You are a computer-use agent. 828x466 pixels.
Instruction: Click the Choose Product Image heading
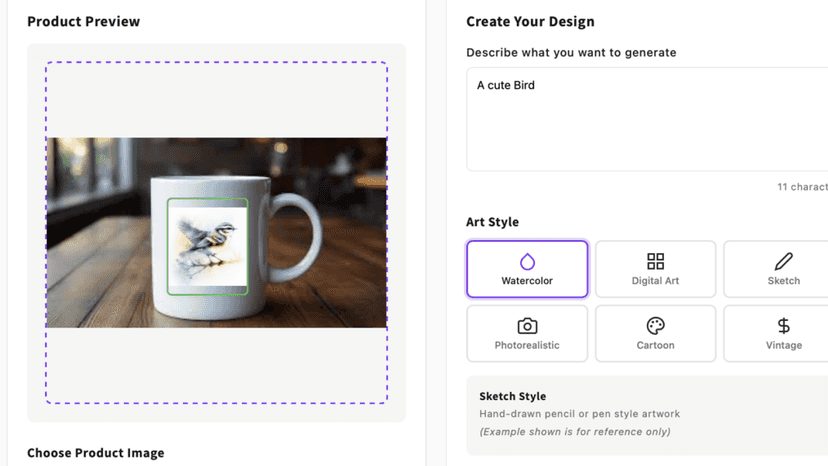pos(96,453)
